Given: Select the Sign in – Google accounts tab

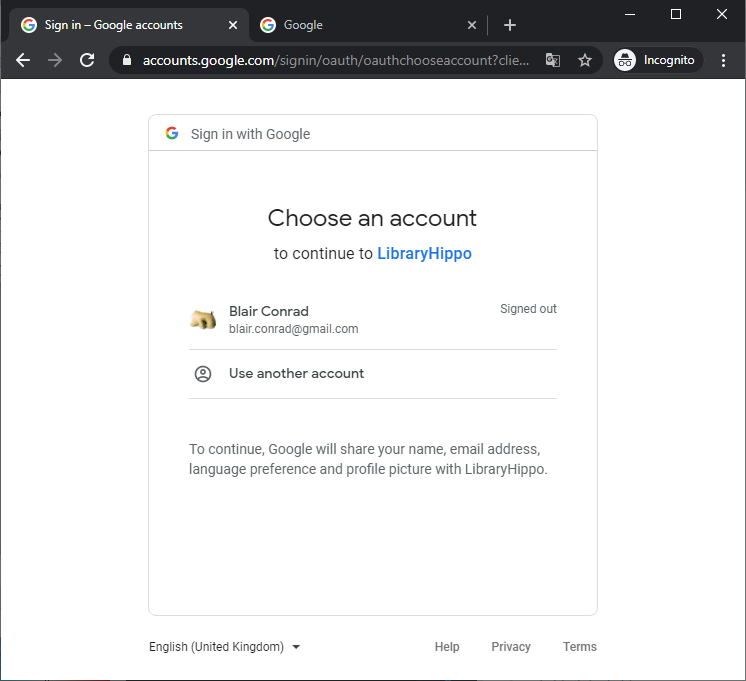Looking at the screenshot, I should click(129, 25).
